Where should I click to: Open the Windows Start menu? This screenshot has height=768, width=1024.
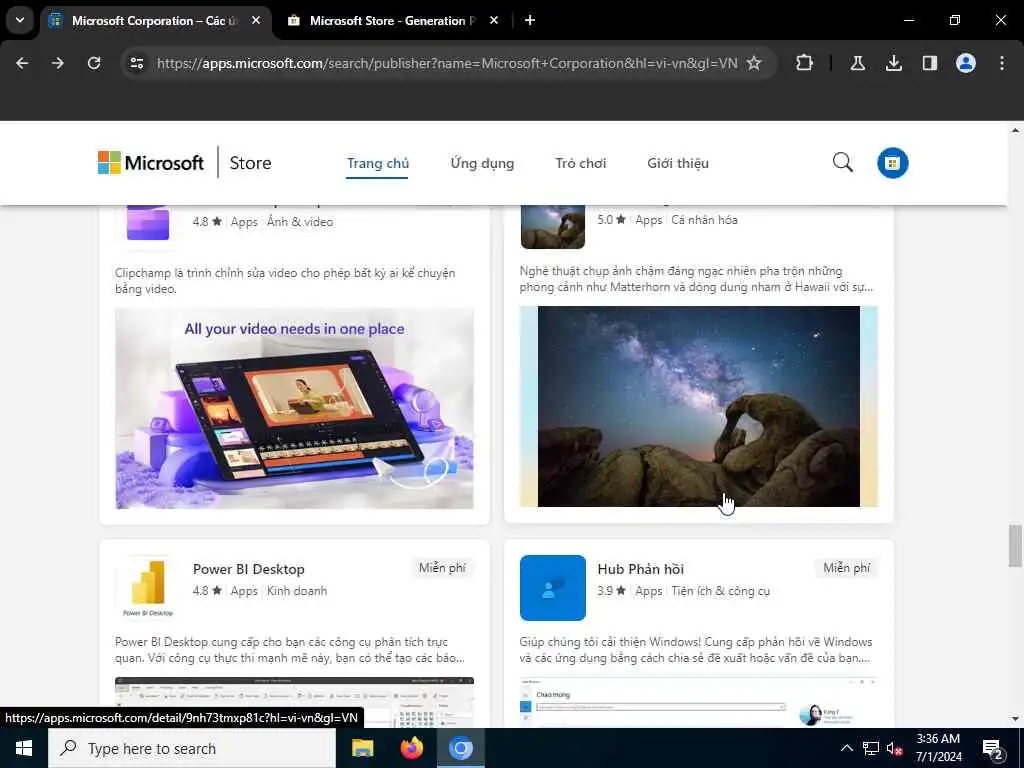24,748
